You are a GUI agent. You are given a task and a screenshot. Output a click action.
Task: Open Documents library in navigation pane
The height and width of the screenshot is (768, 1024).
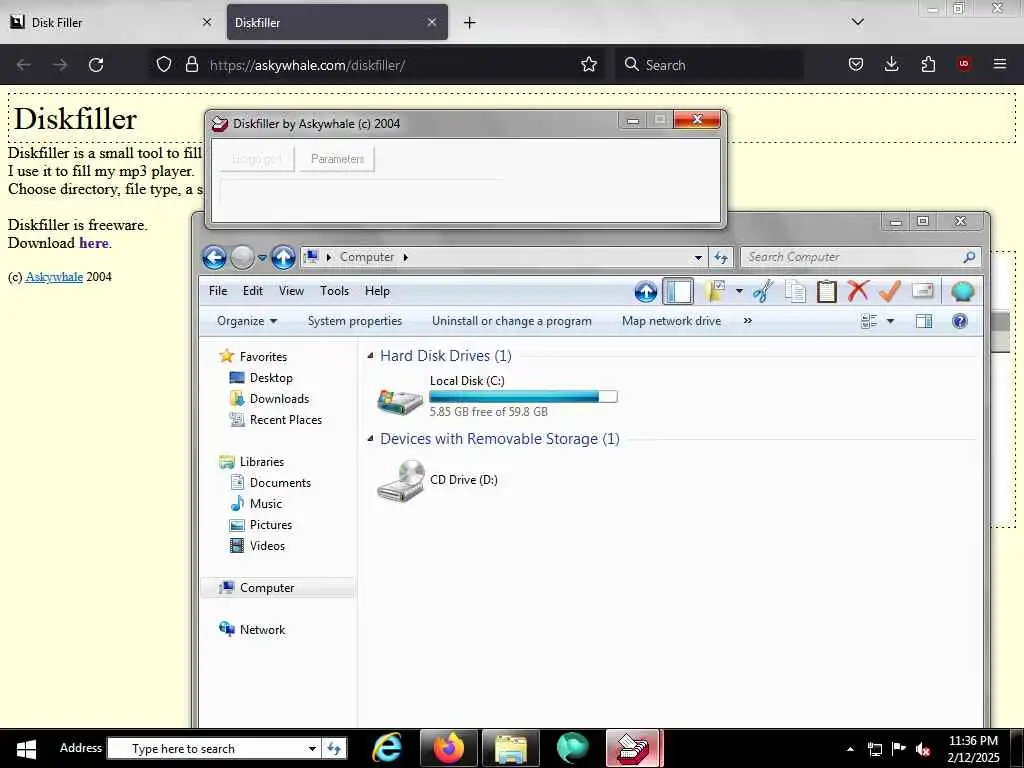click(x=280, y=483)
